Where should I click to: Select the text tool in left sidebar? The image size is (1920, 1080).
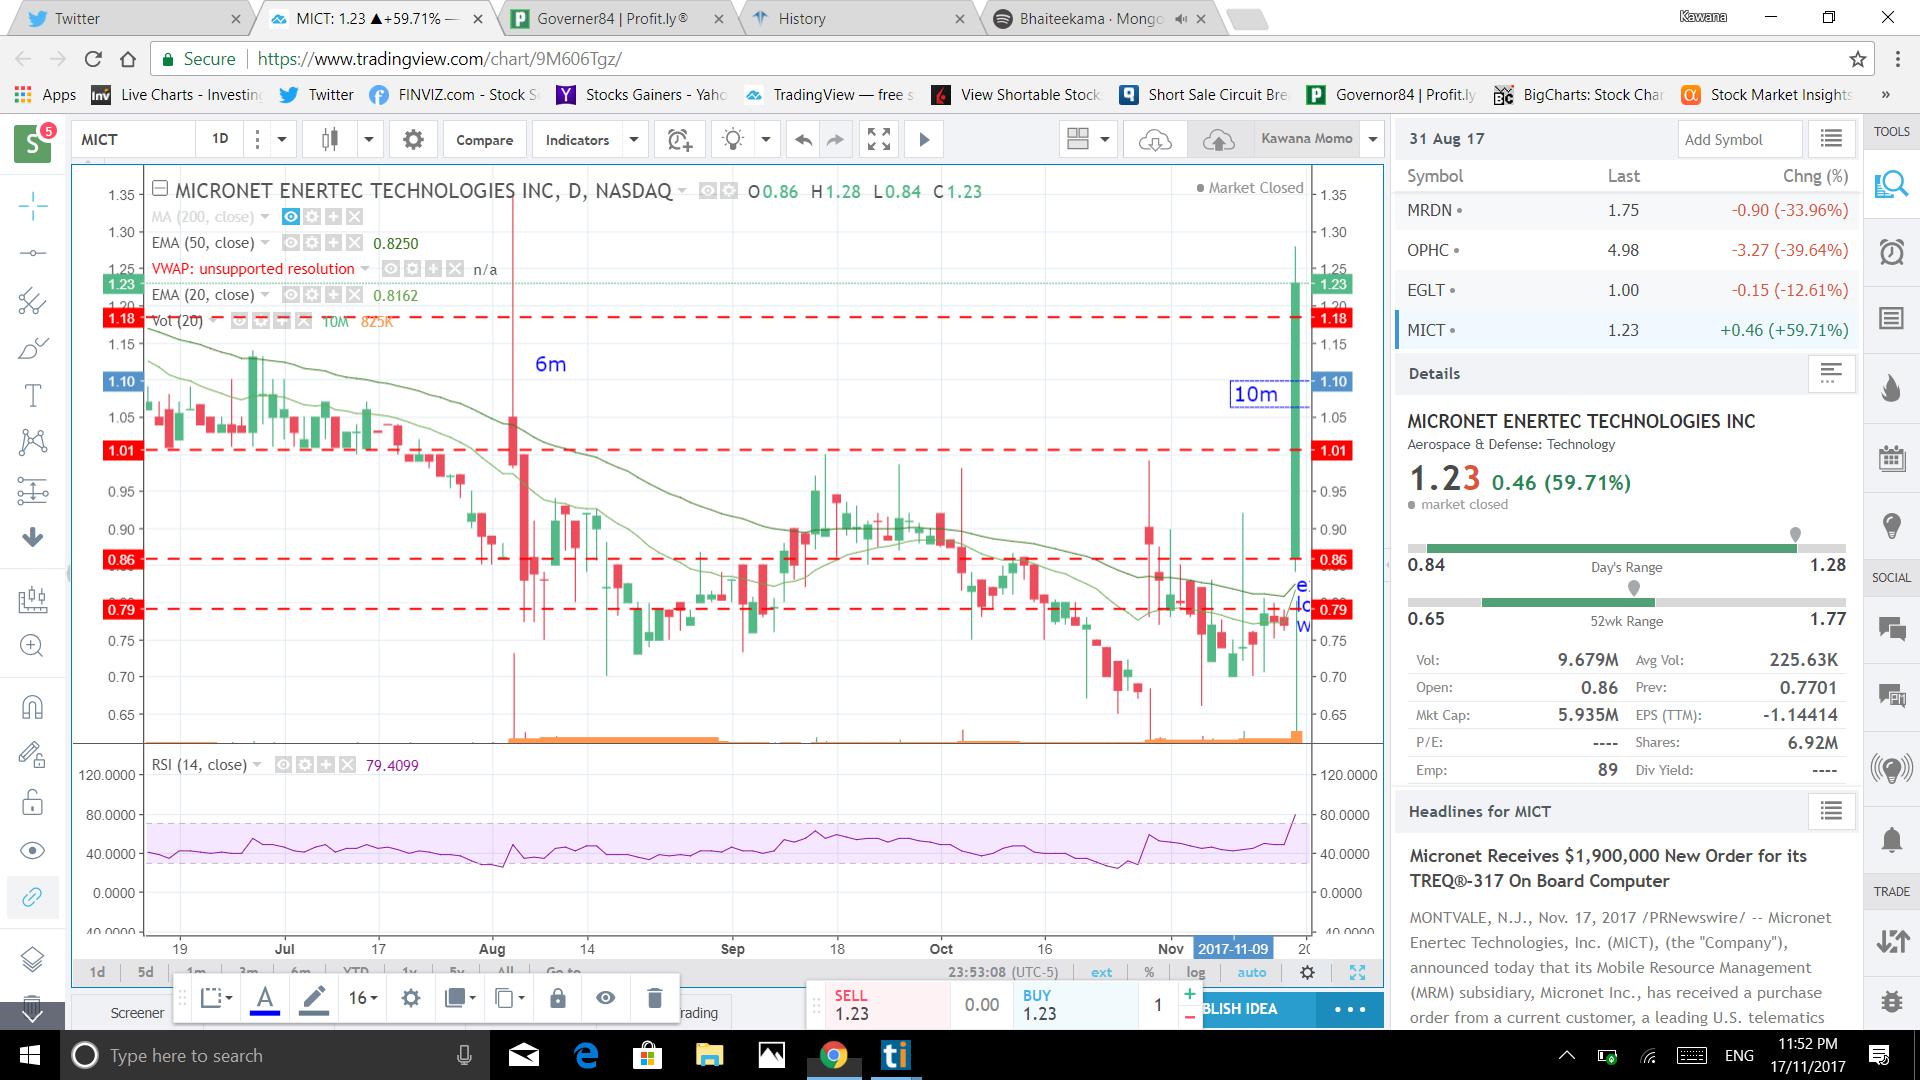32,396
